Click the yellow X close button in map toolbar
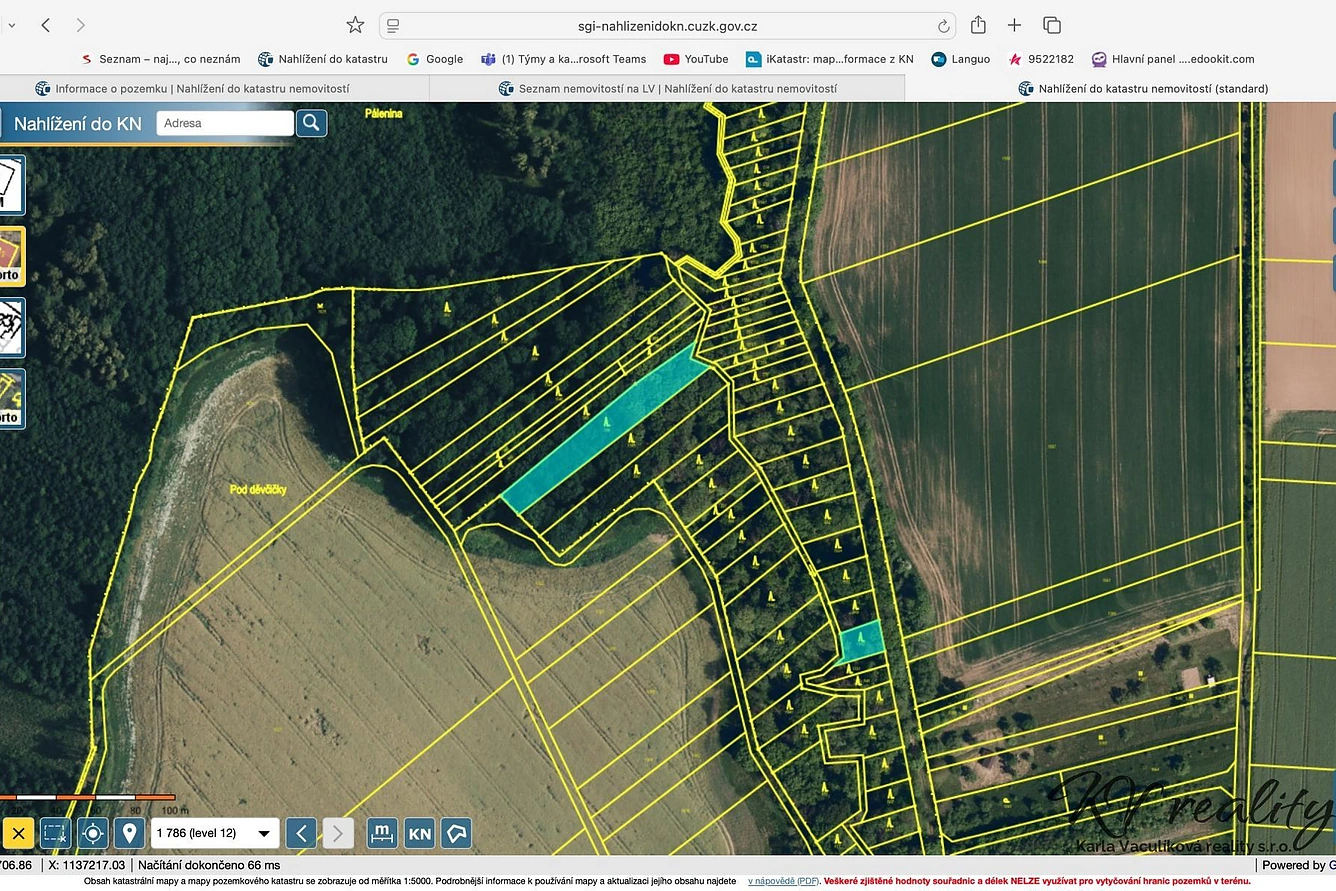 (17, 833)
